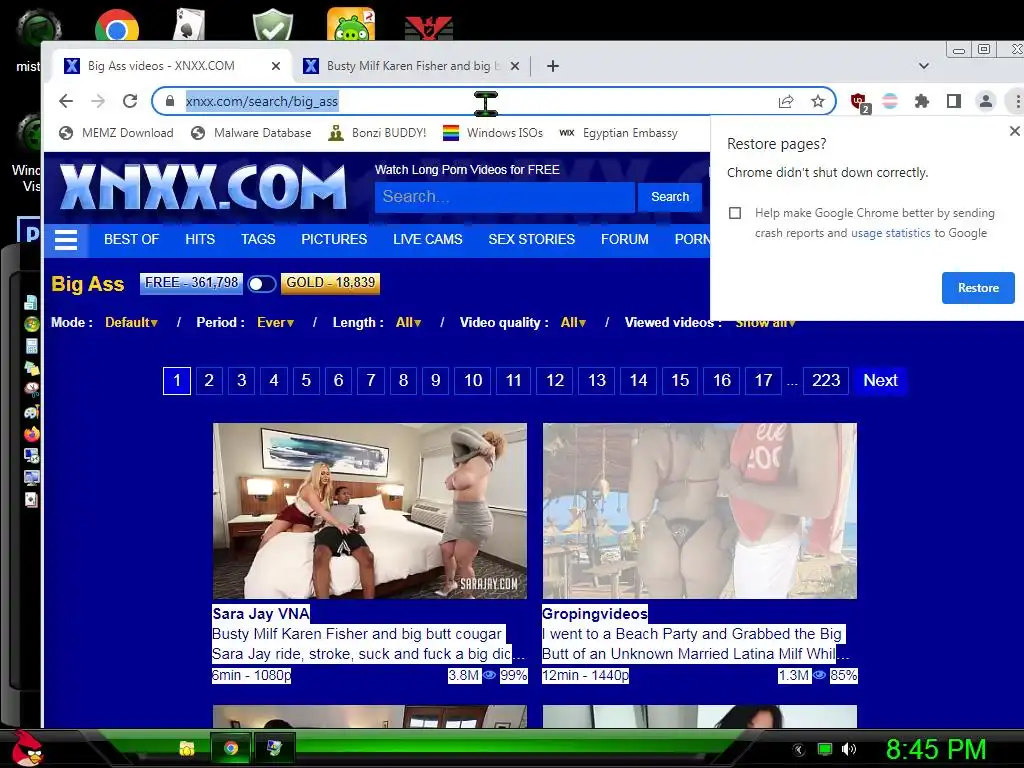The width and height of the screenshot is (1024, 768).
Task: Open the BEST OF nav item
Action: point(131,240)
